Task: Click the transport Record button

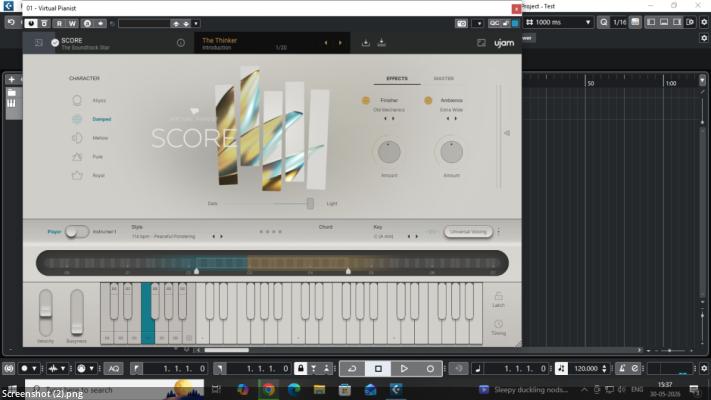Action: [x=430, y=369]
